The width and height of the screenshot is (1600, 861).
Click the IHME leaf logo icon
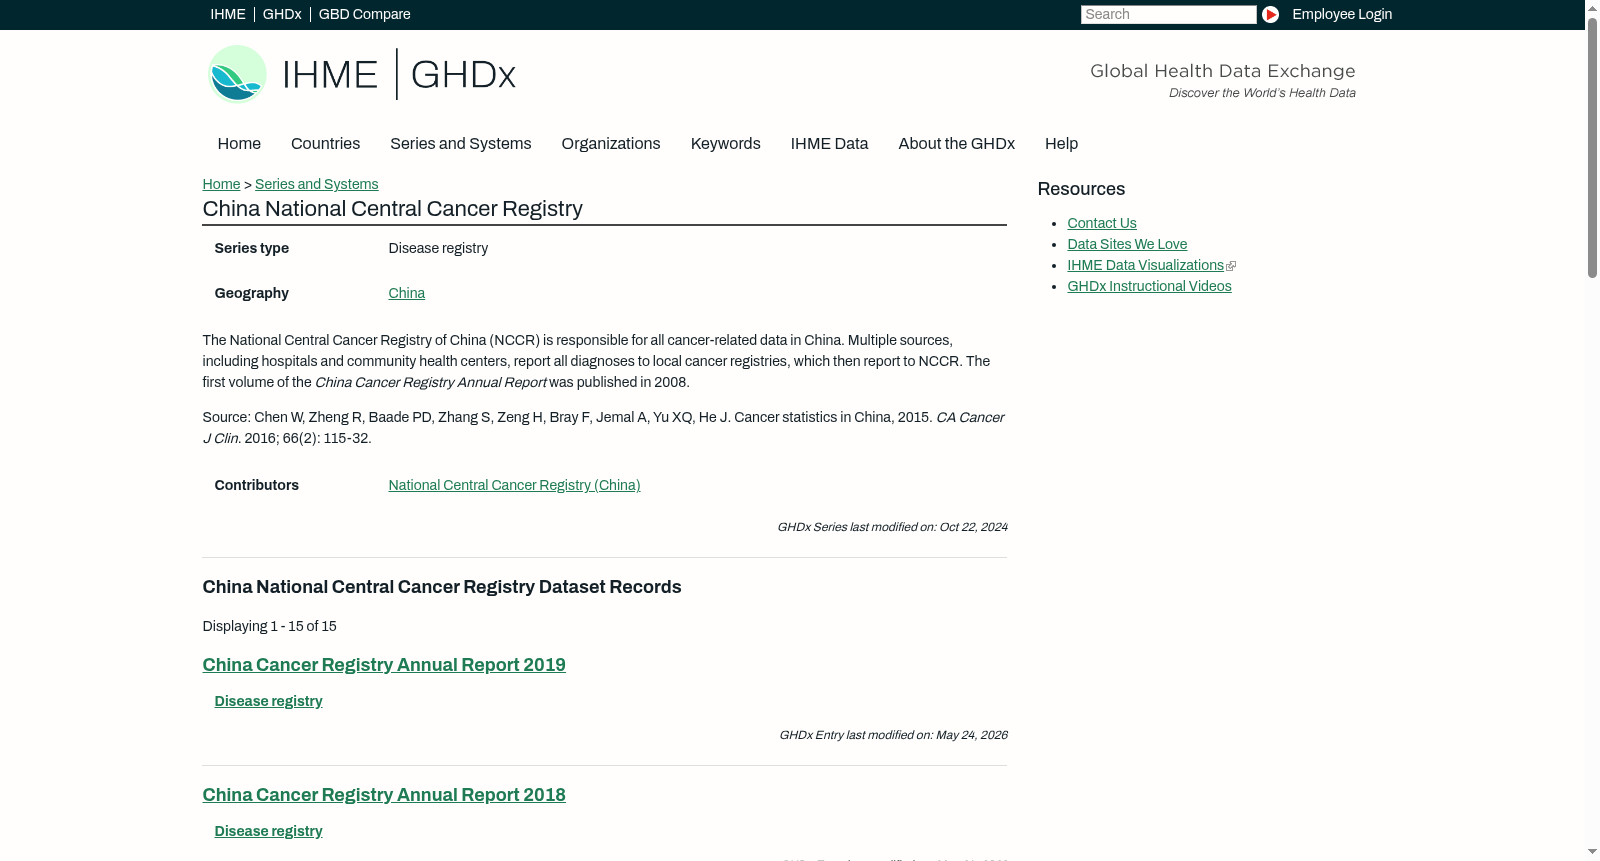pyautogui.click(x=237, y=74)
